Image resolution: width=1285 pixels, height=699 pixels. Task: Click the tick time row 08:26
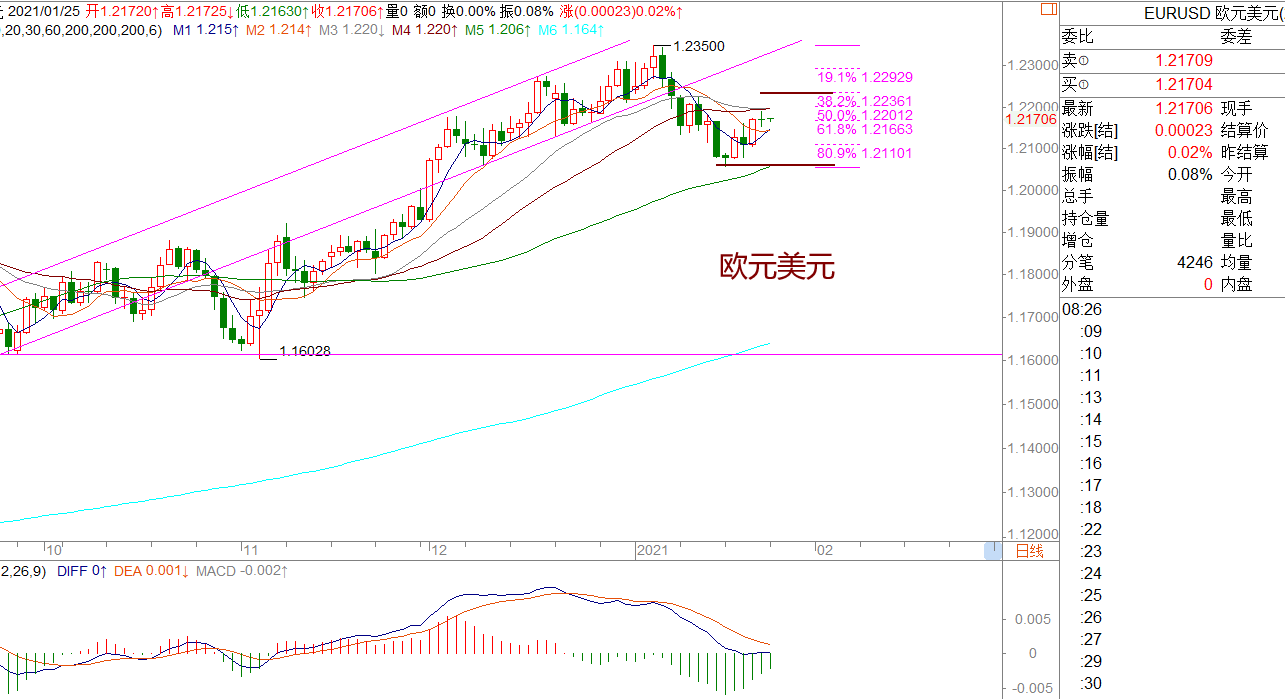click(x=1082, y=310)
